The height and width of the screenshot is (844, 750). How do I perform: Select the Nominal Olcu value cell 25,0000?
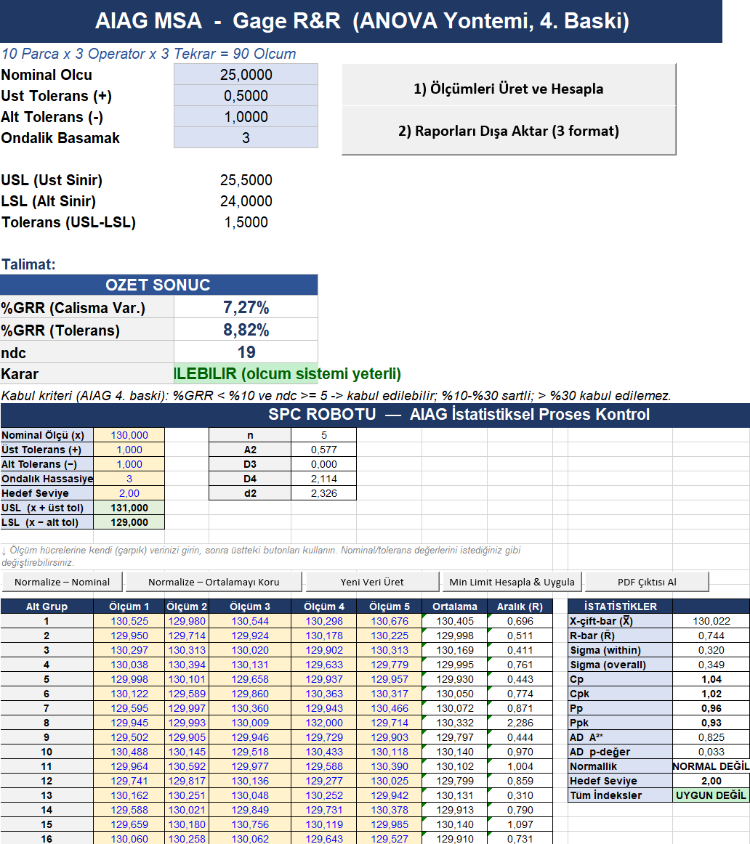246,74
